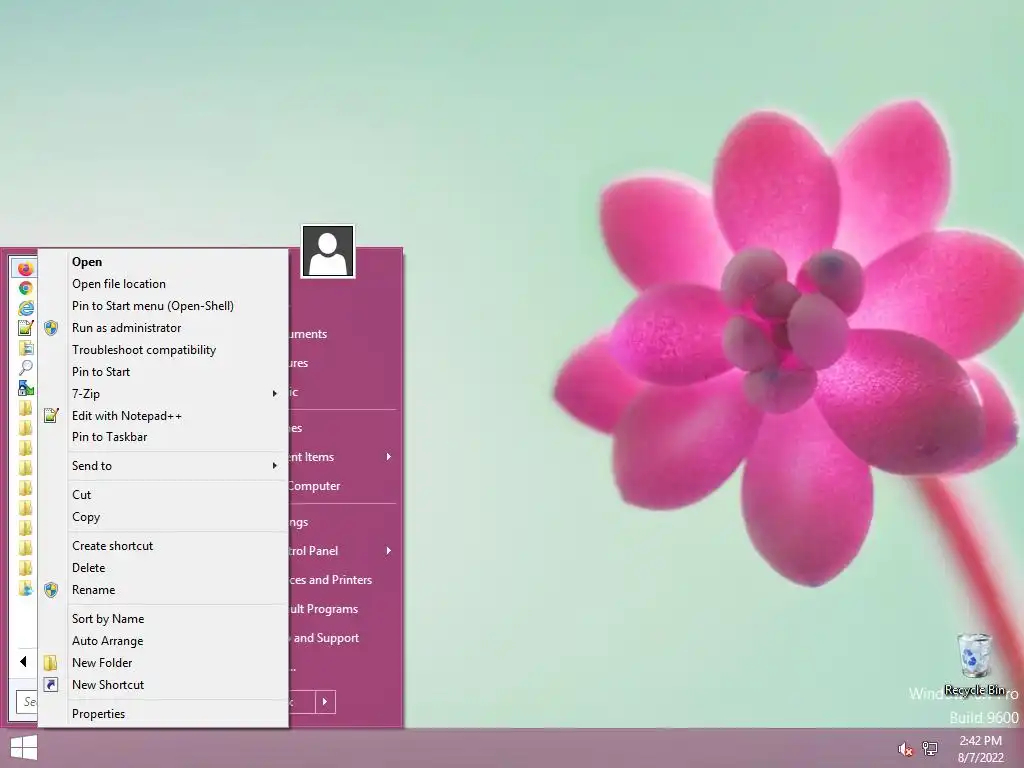Viewport: 1024px width, 768px height.
Task: Choose Delete in the context menu
Action: 163,568
